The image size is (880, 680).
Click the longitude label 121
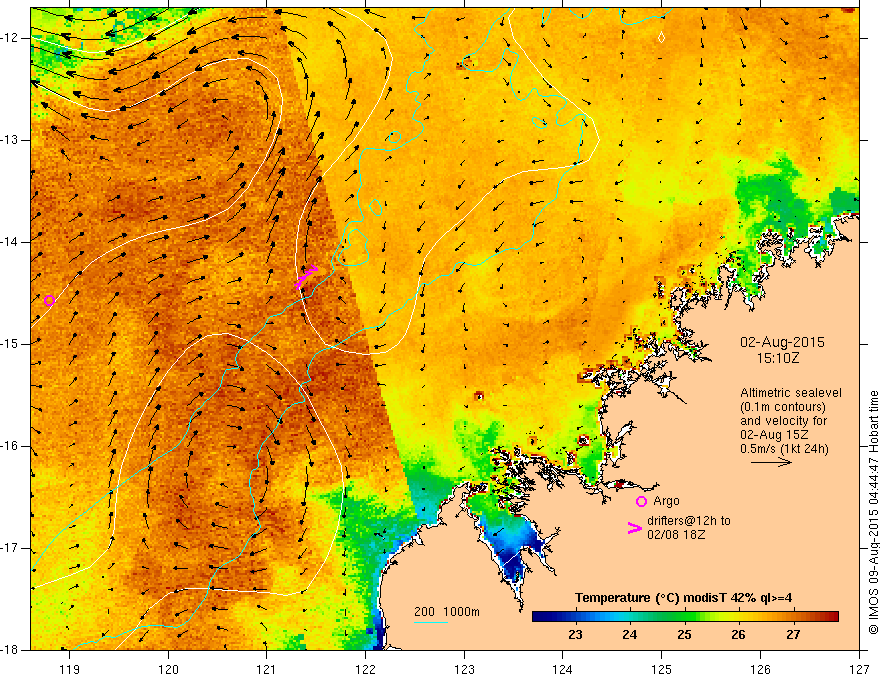click(x=267, y=669)
